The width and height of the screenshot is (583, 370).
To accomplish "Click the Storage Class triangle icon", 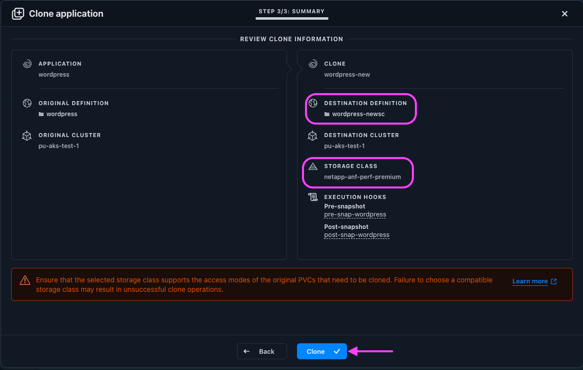I will [313, 166].
